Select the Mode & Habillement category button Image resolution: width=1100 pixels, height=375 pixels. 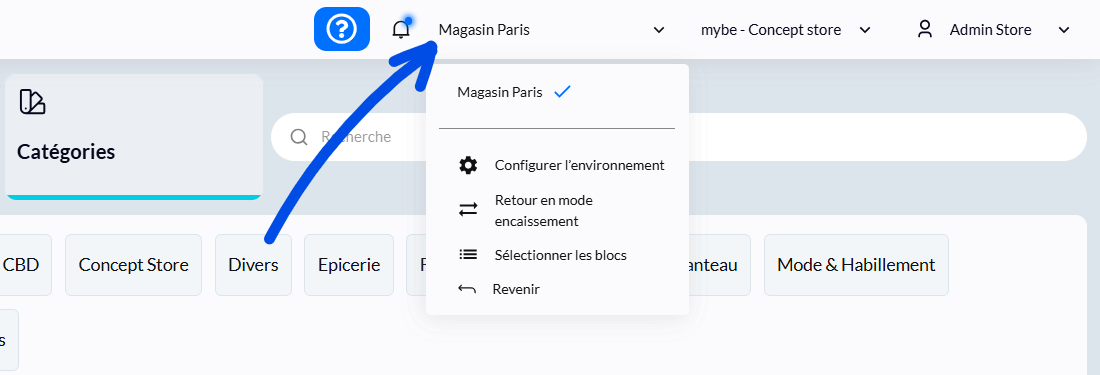(x=856, y=265)
